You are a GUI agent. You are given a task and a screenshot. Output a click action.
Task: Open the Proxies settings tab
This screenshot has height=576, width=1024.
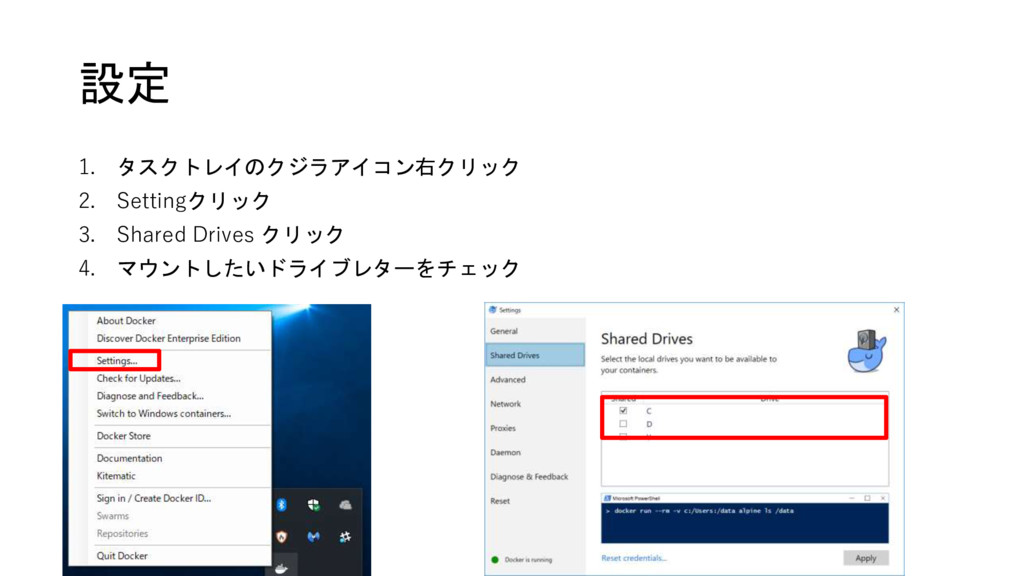coord(503,428)
